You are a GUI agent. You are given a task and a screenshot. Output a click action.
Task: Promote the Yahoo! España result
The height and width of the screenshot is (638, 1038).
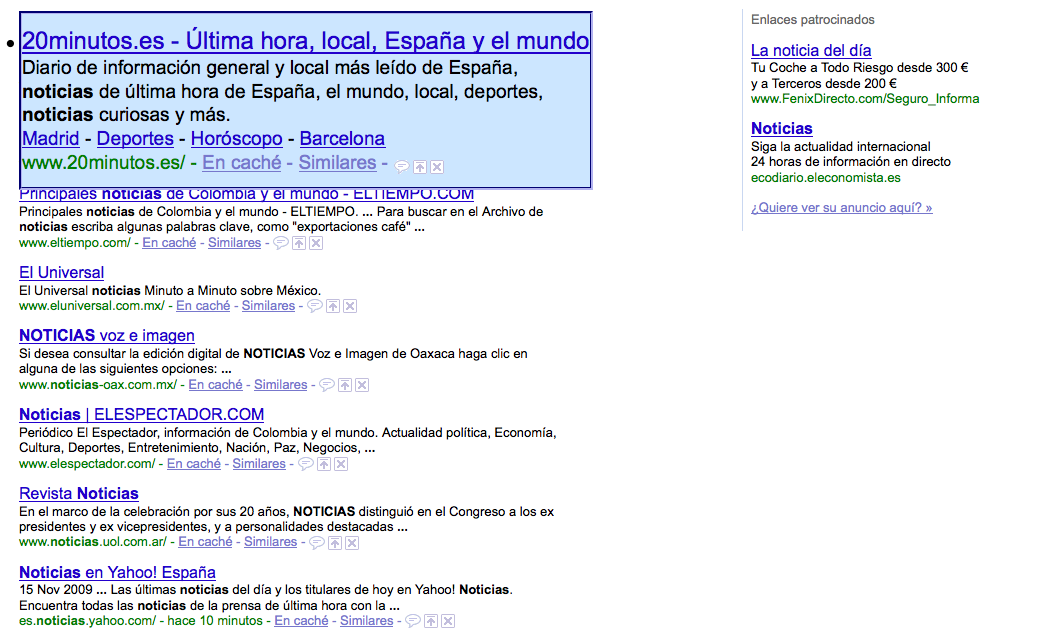[x=431, y=621]
